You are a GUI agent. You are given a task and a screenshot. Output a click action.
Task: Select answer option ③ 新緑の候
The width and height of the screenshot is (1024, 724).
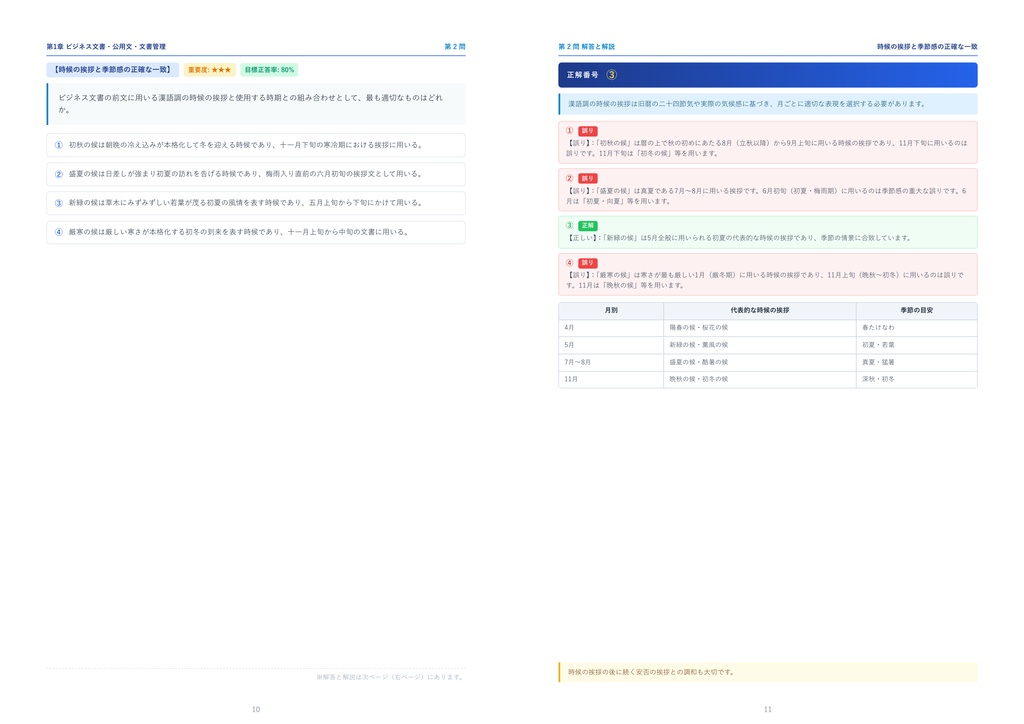pos(256,203)
